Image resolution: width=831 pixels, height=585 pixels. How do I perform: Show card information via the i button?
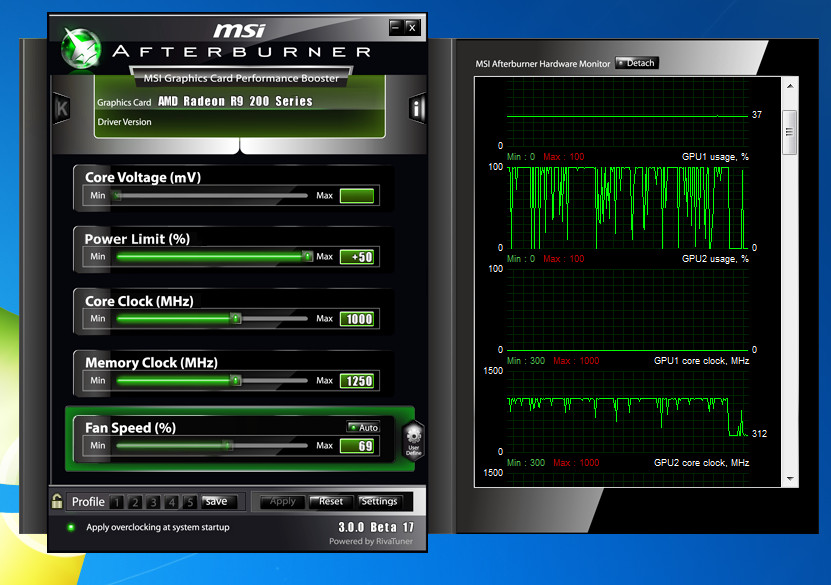click(x=417, y=109)
